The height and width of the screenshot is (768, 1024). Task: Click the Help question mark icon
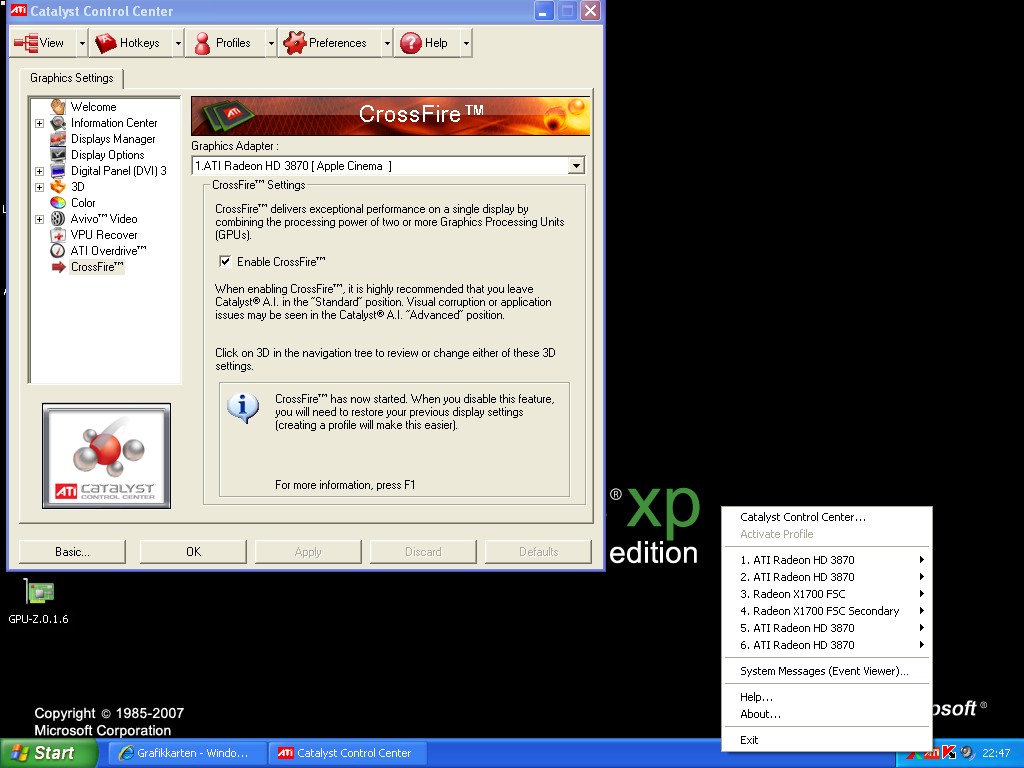coord(411,43)
